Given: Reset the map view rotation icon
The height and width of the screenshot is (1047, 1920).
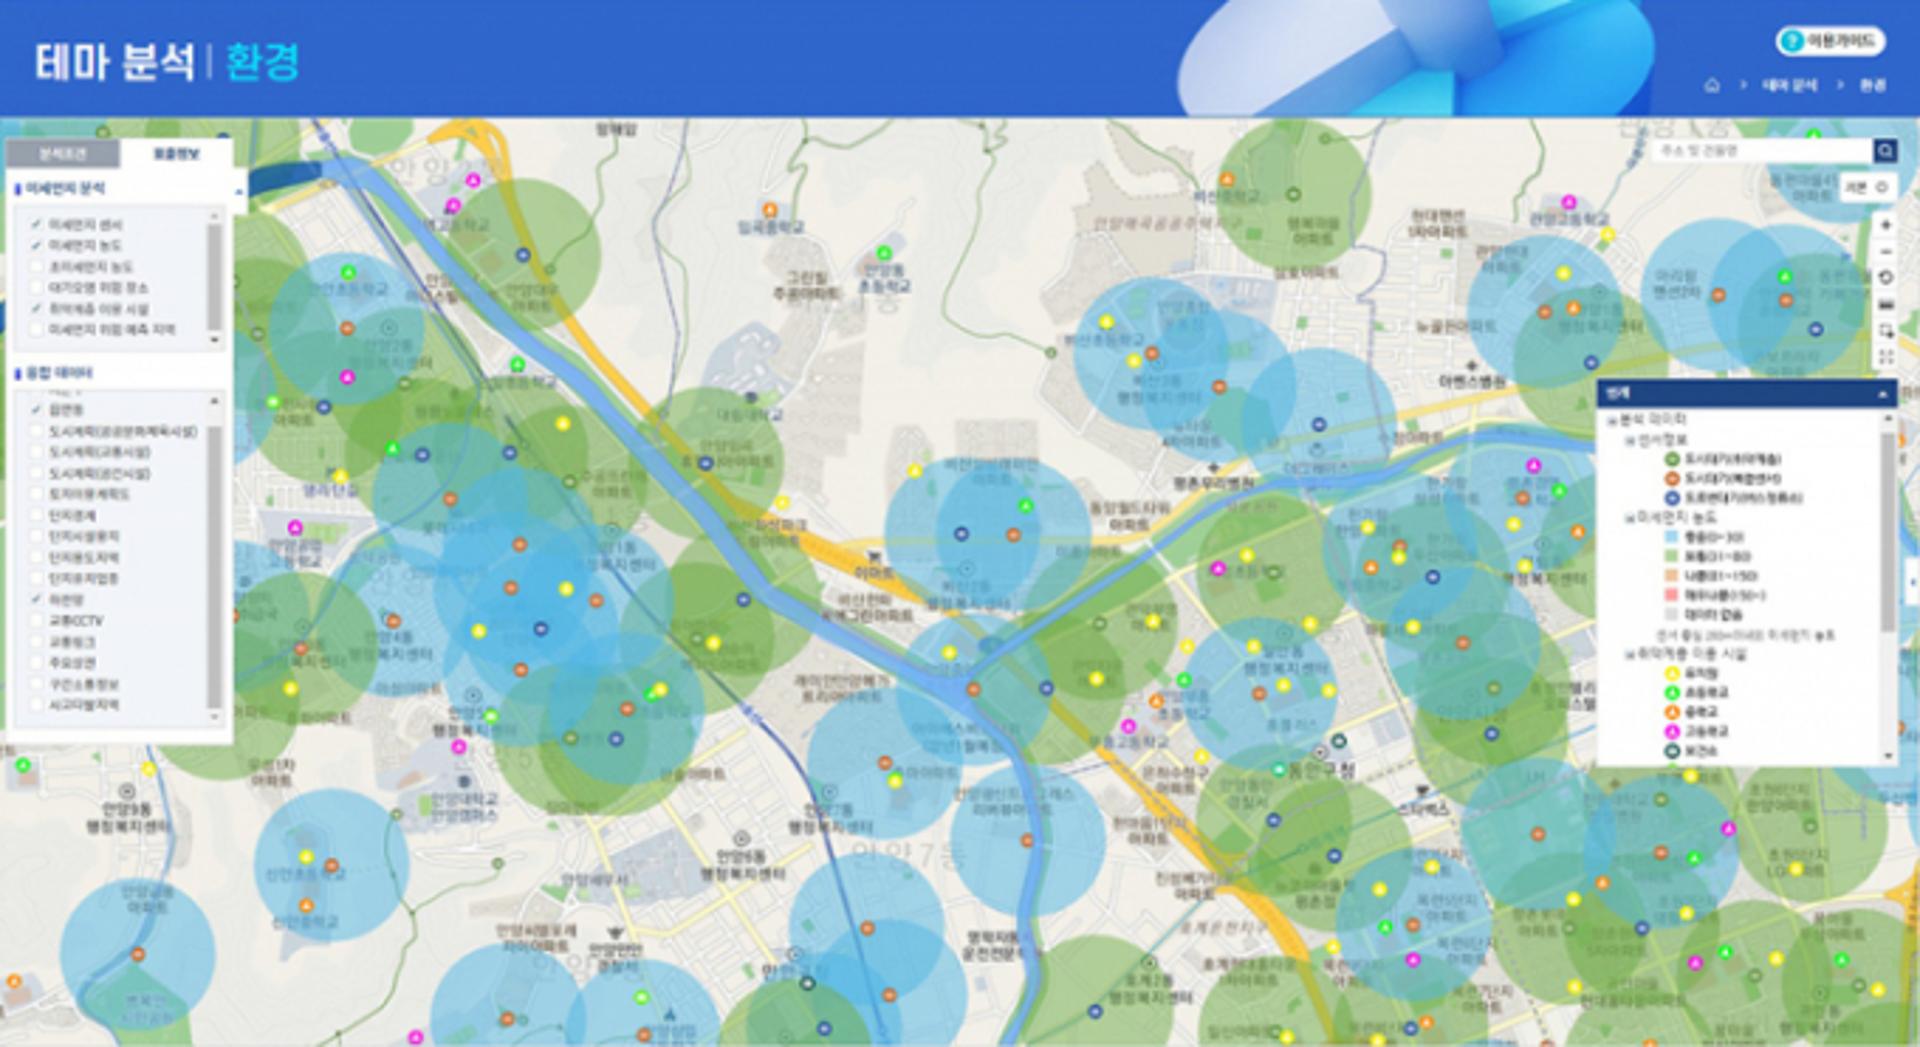Looking at the screenshot, I should 1886,278.
